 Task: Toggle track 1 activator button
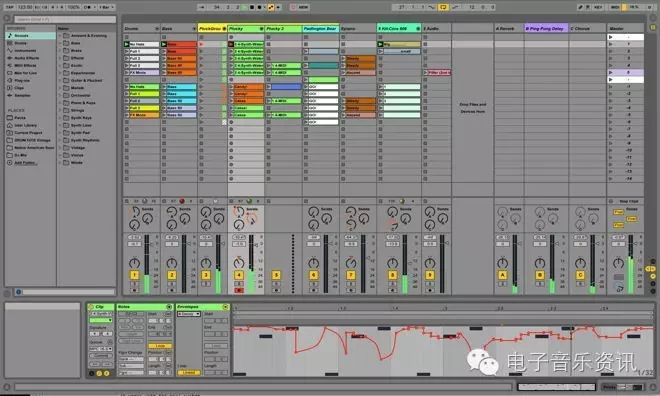134,275
